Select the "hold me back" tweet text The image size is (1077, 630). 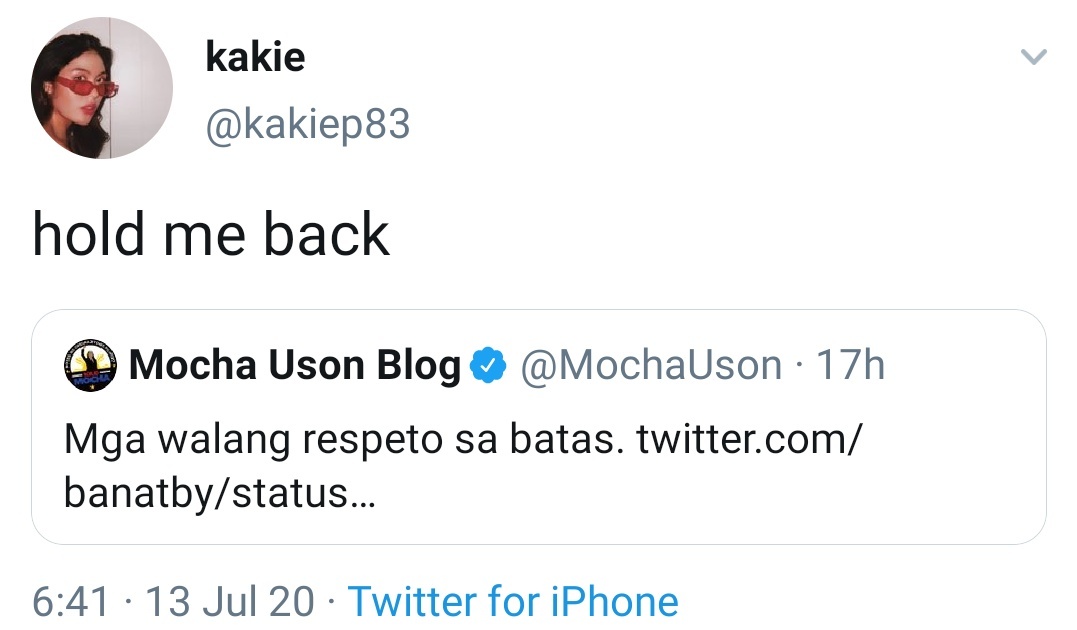click(210, 235)
